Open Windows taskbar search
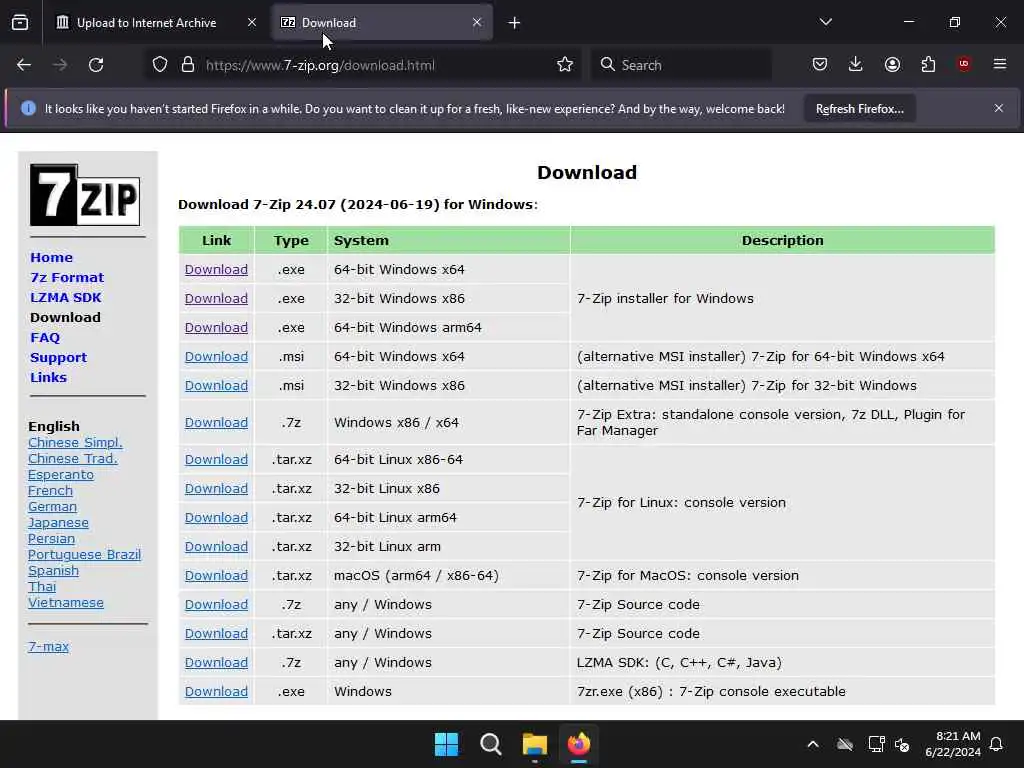The height and width of the screenshot is (768, 1024). [490, 744]
